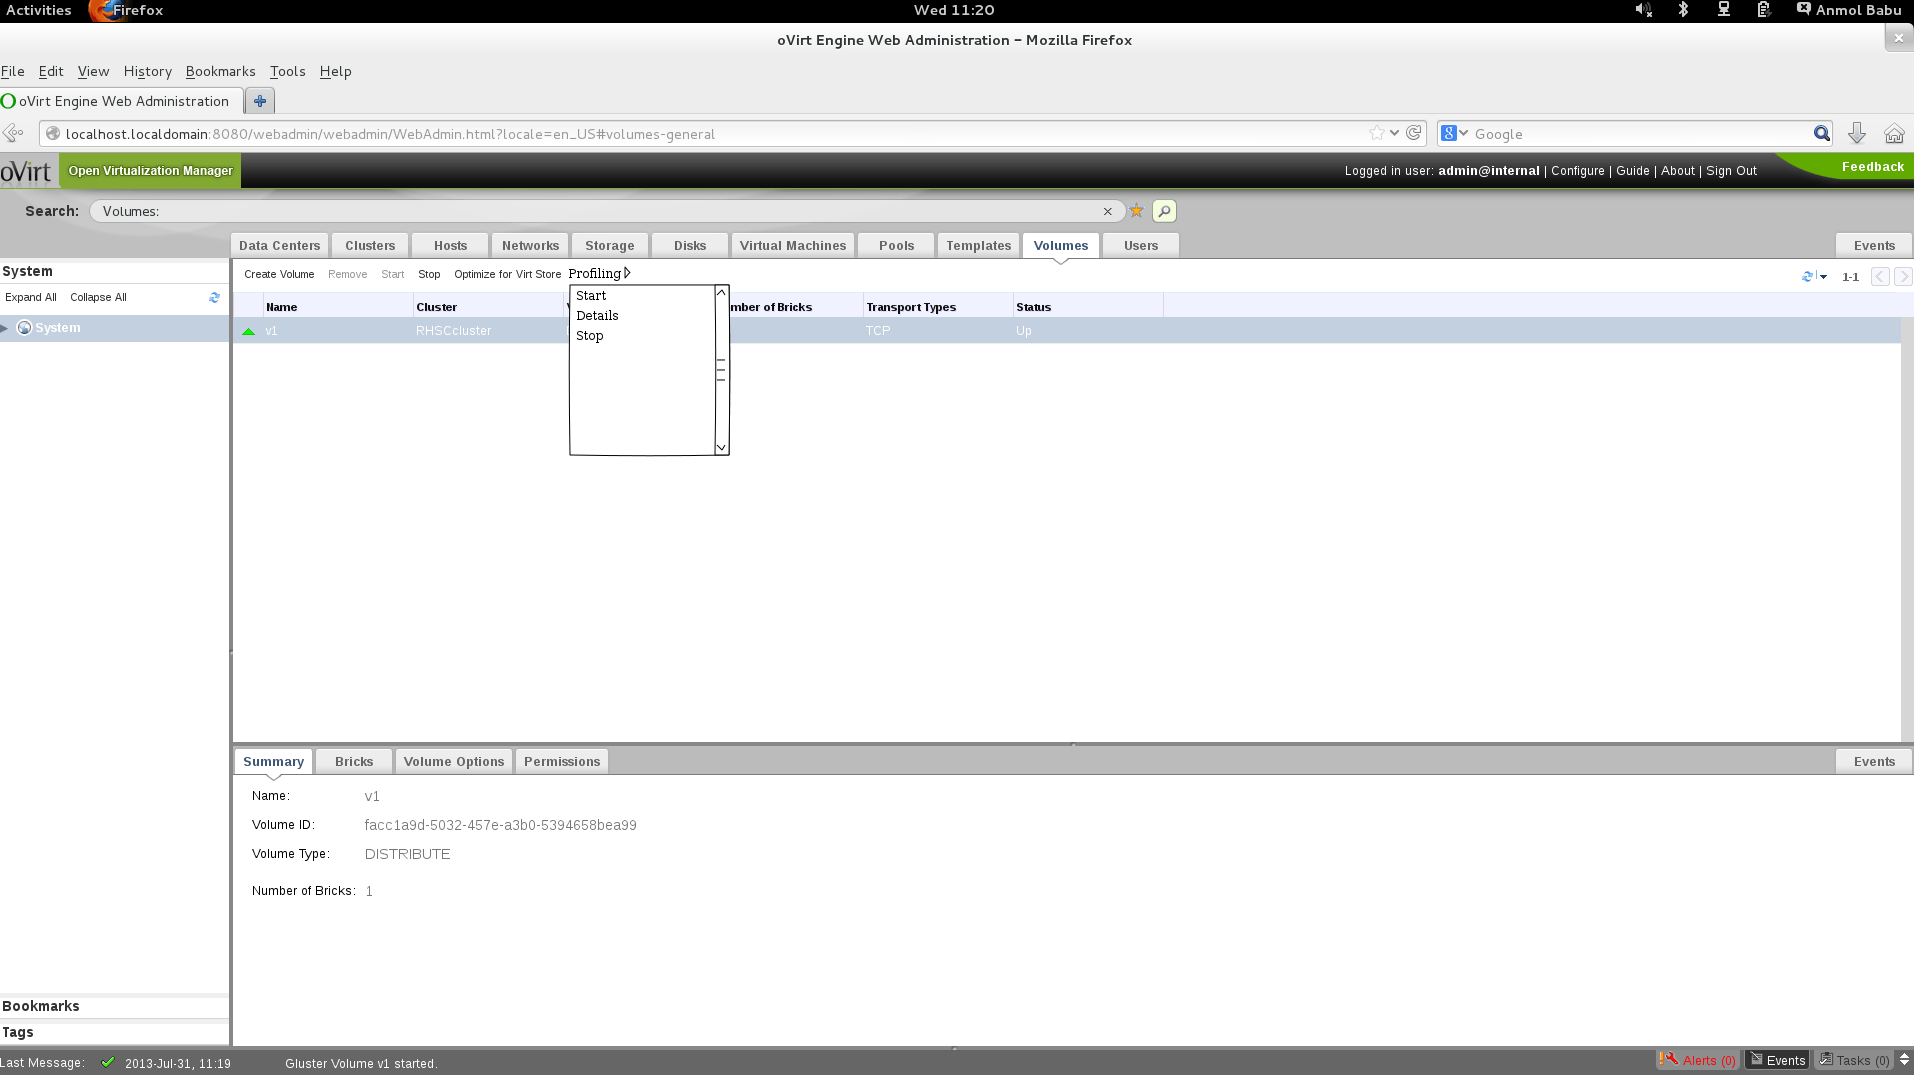Screen dimensions: 1920x1080
Task: Reload page via address bar icon
Action: pyautogui.click(x=1414, y=133)
